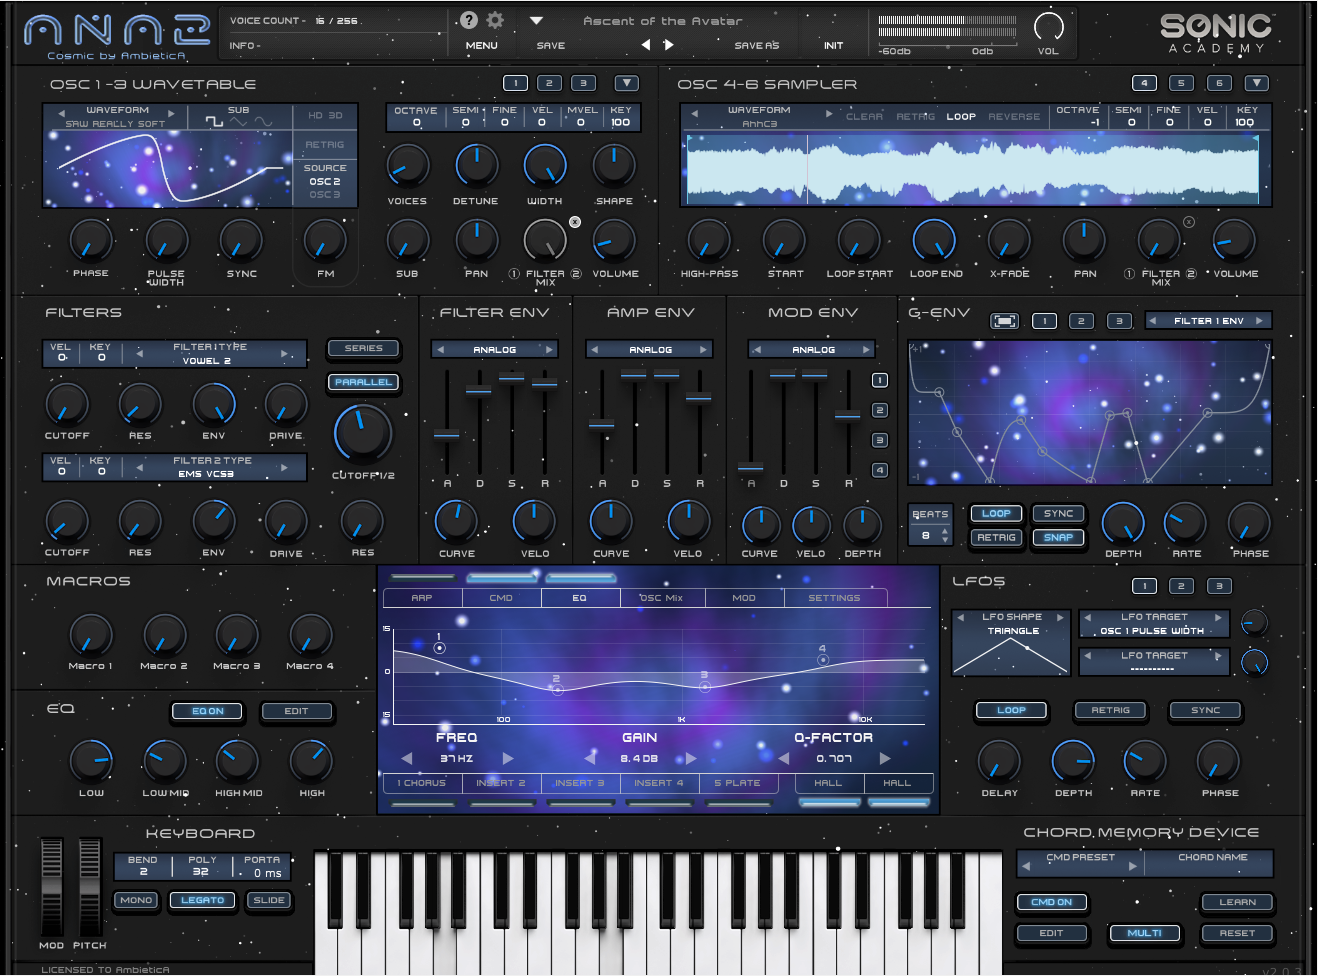This screenshot has height=976, width=1318.
Task: Toggle PARALLEL filter routing
Action: coord(364,382)
